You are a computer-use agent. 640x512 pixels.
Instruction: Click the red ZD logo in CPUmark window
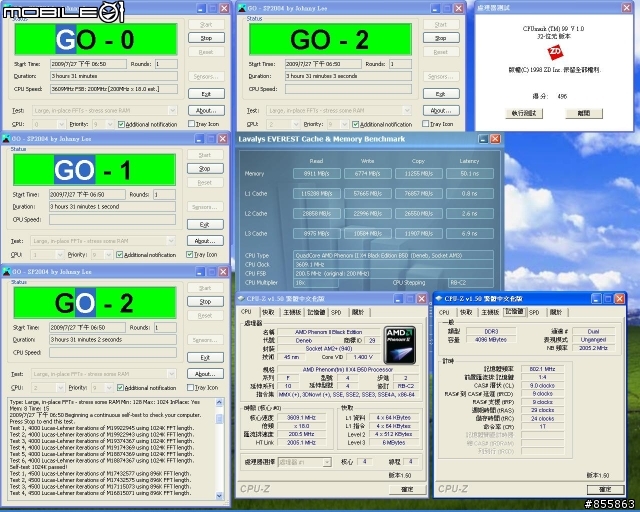(555, 52)
